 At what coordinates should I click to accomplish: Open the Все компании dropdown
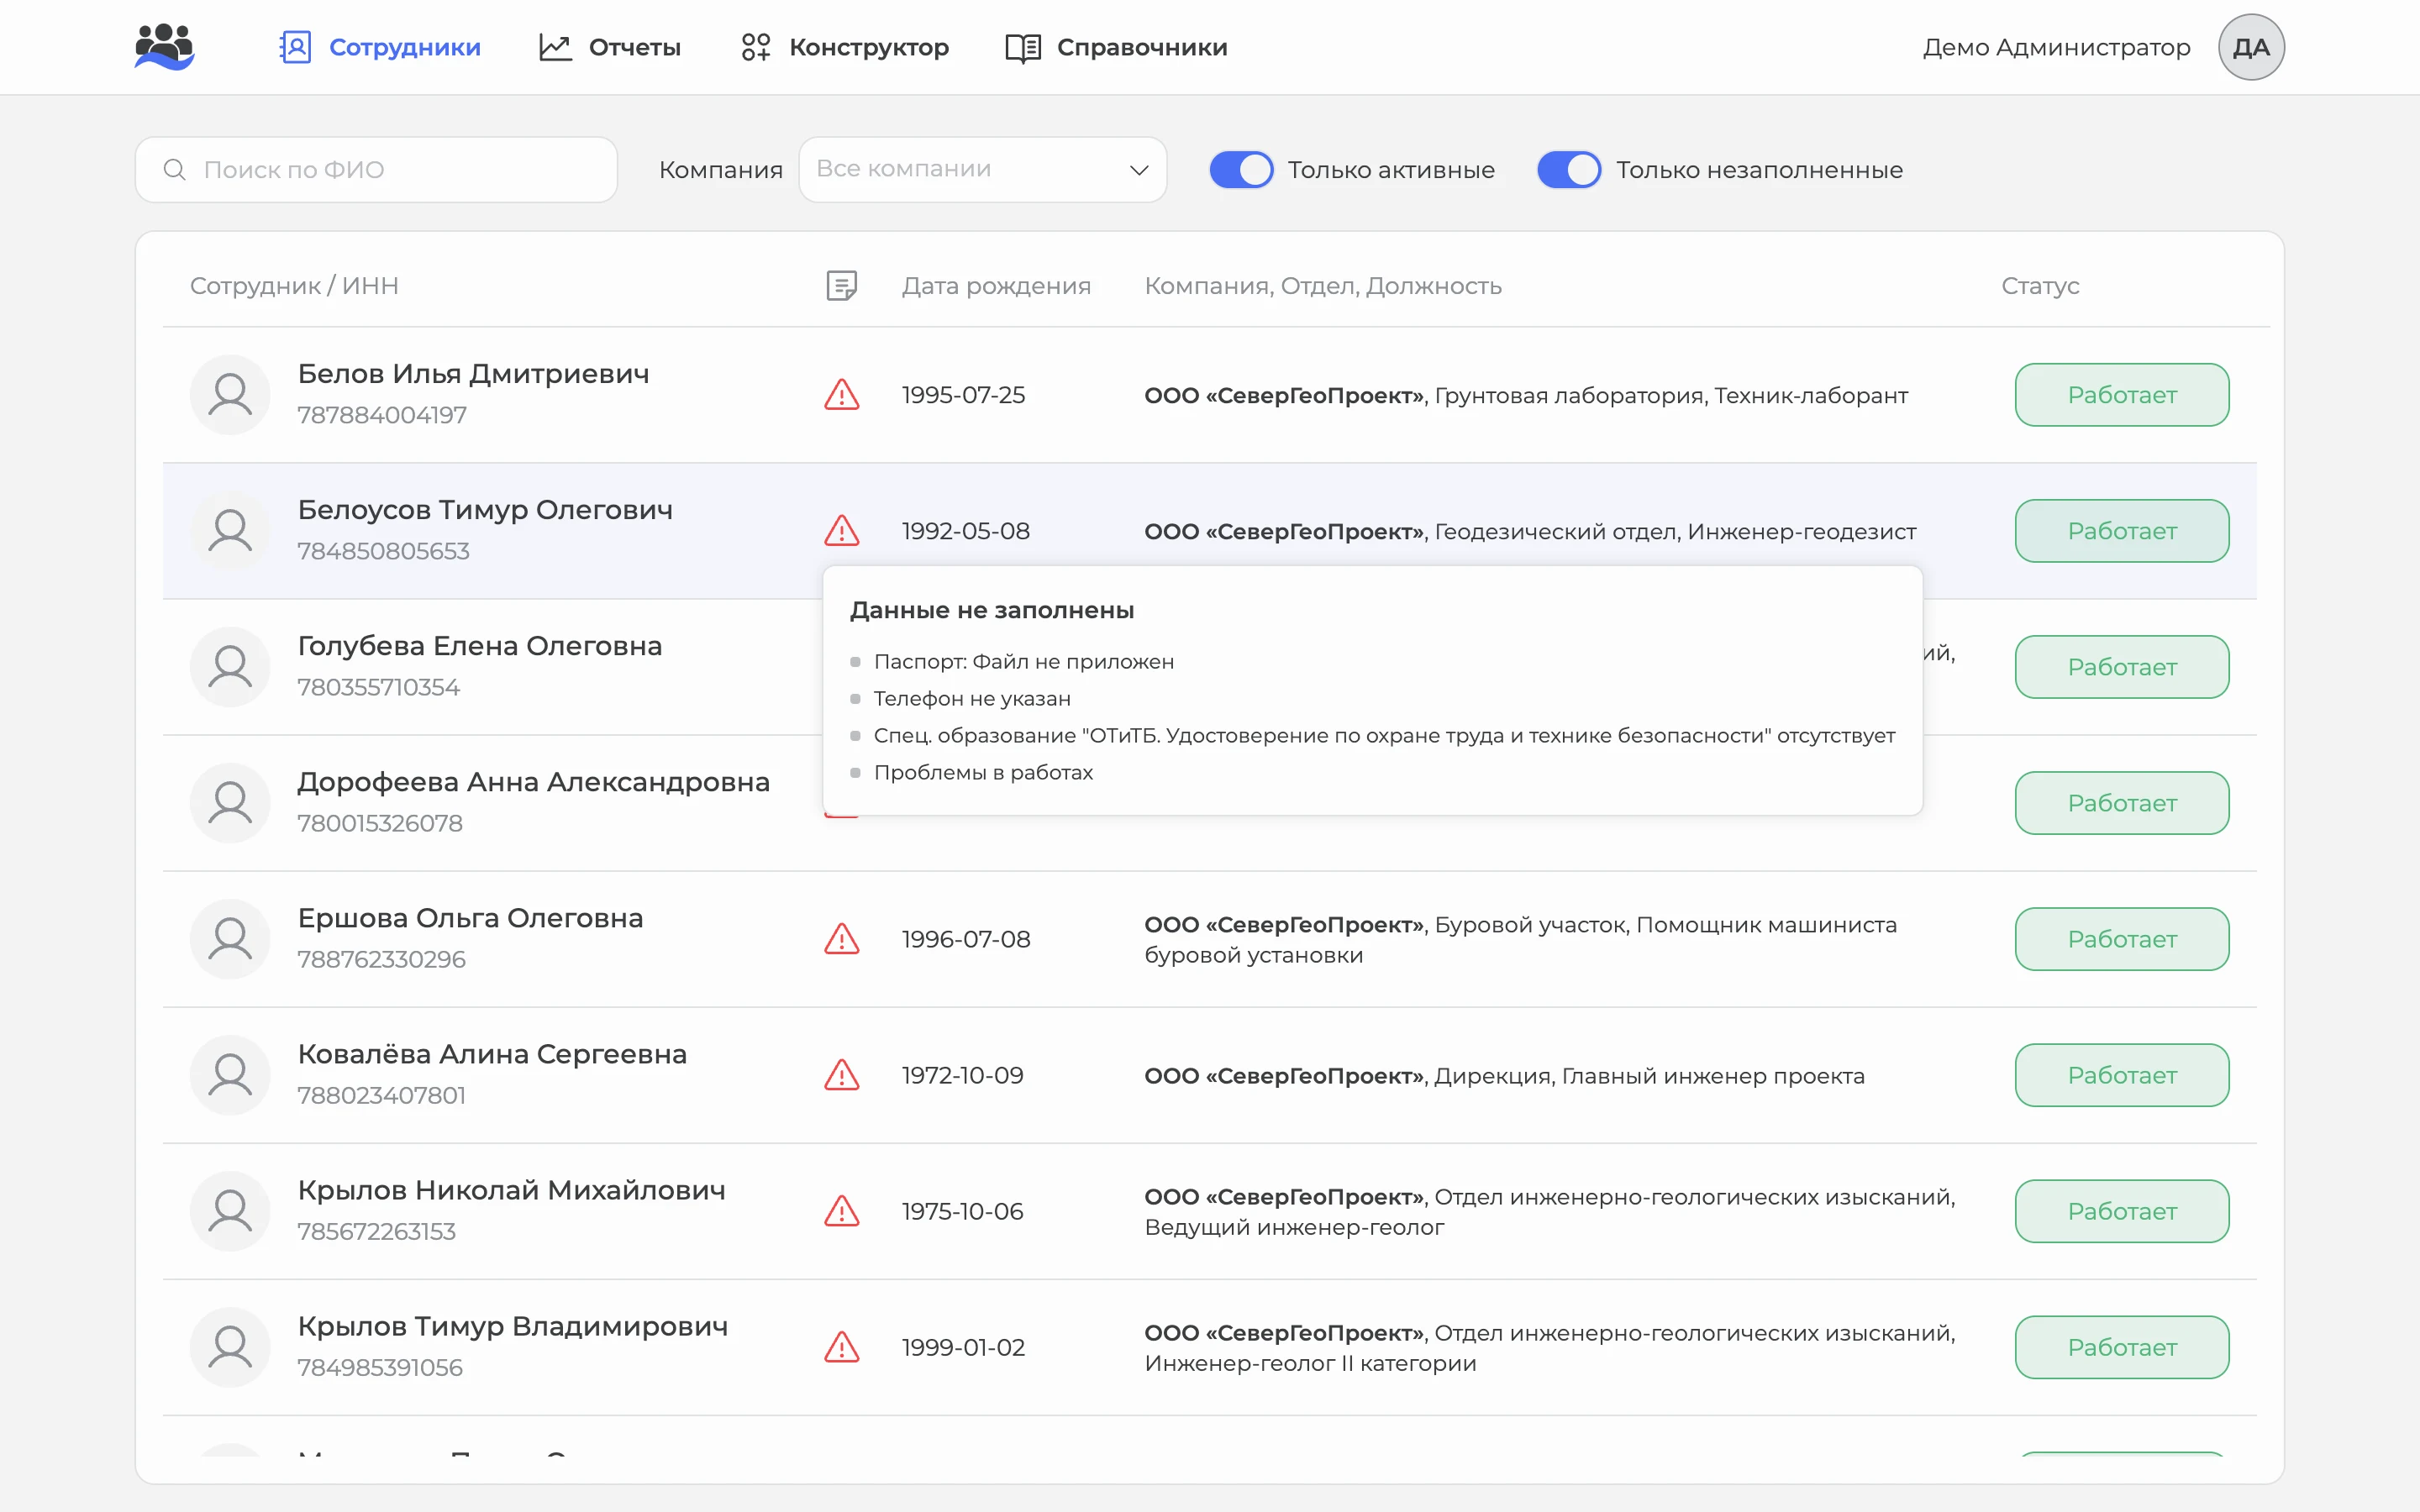pos(983,170)
